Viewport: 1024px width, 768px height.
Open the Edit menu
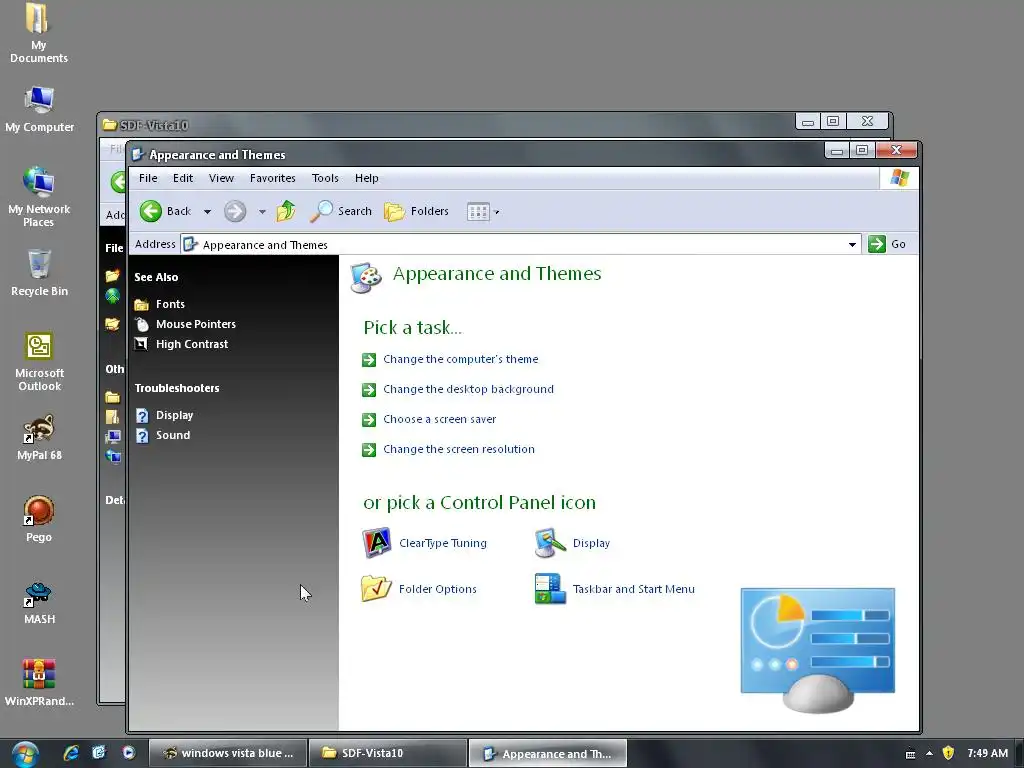(x=183, y=178)
